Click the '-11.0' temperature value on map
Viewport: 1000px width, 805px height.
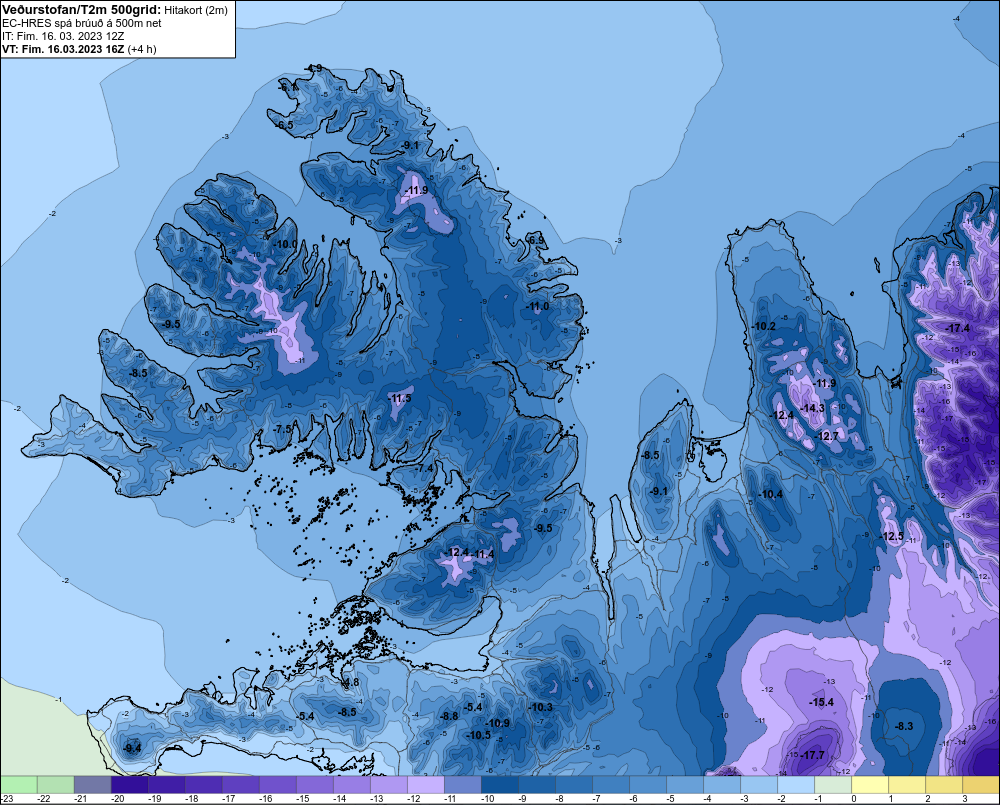[537, 307]
